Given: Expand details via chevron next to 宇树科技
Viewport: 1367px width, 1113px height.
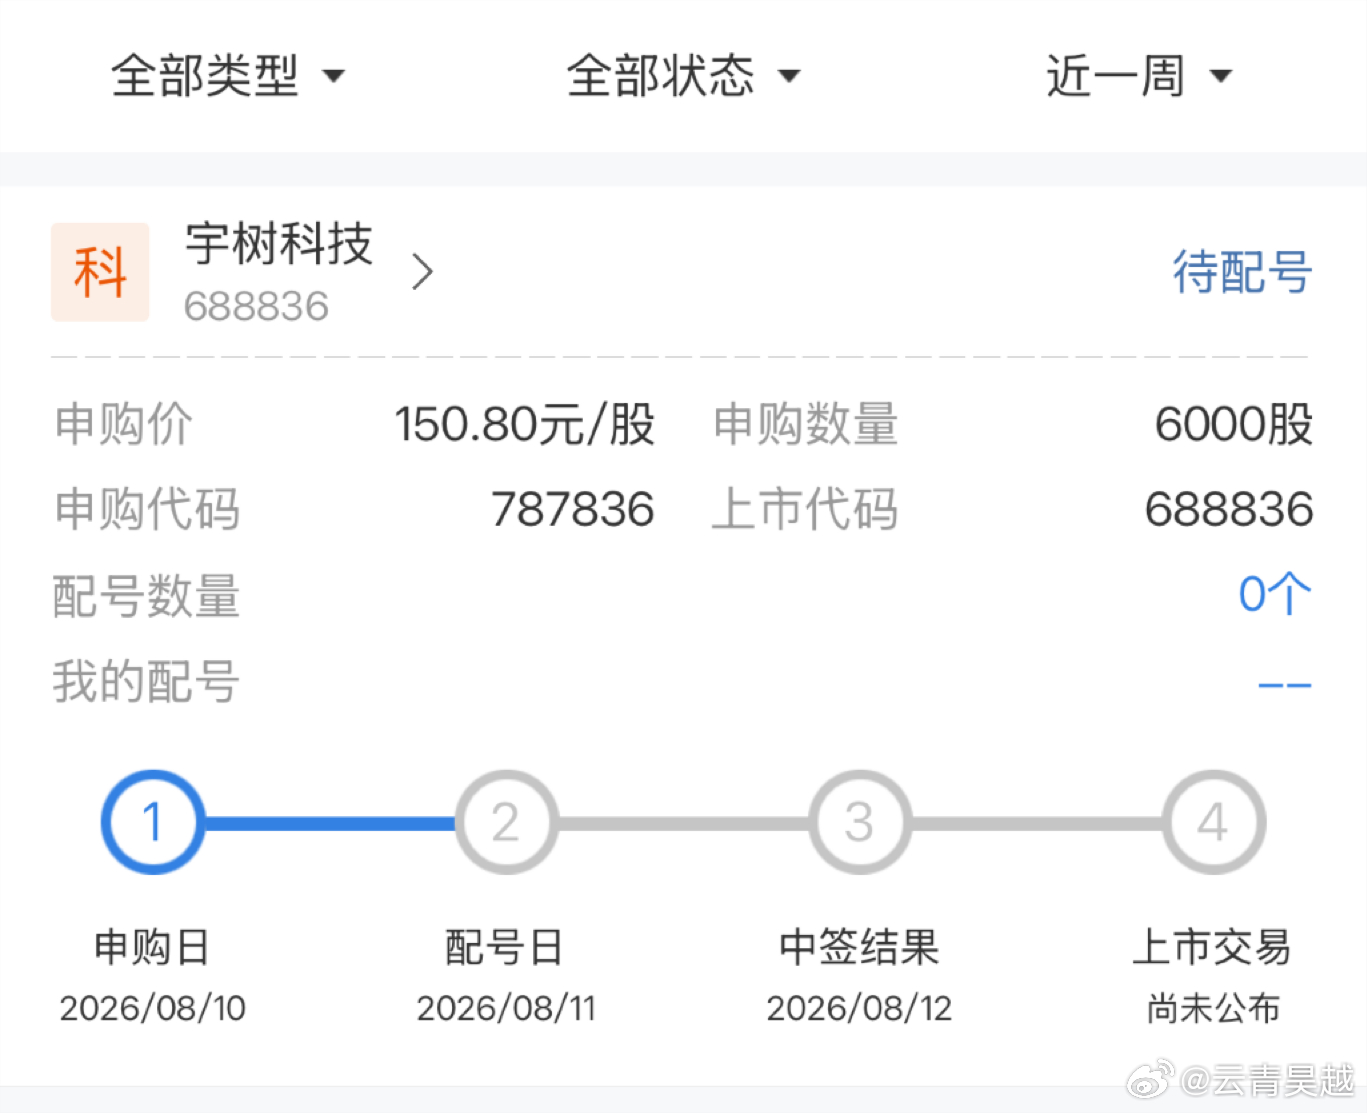Looking at the screenshot, I should (423, 272).
